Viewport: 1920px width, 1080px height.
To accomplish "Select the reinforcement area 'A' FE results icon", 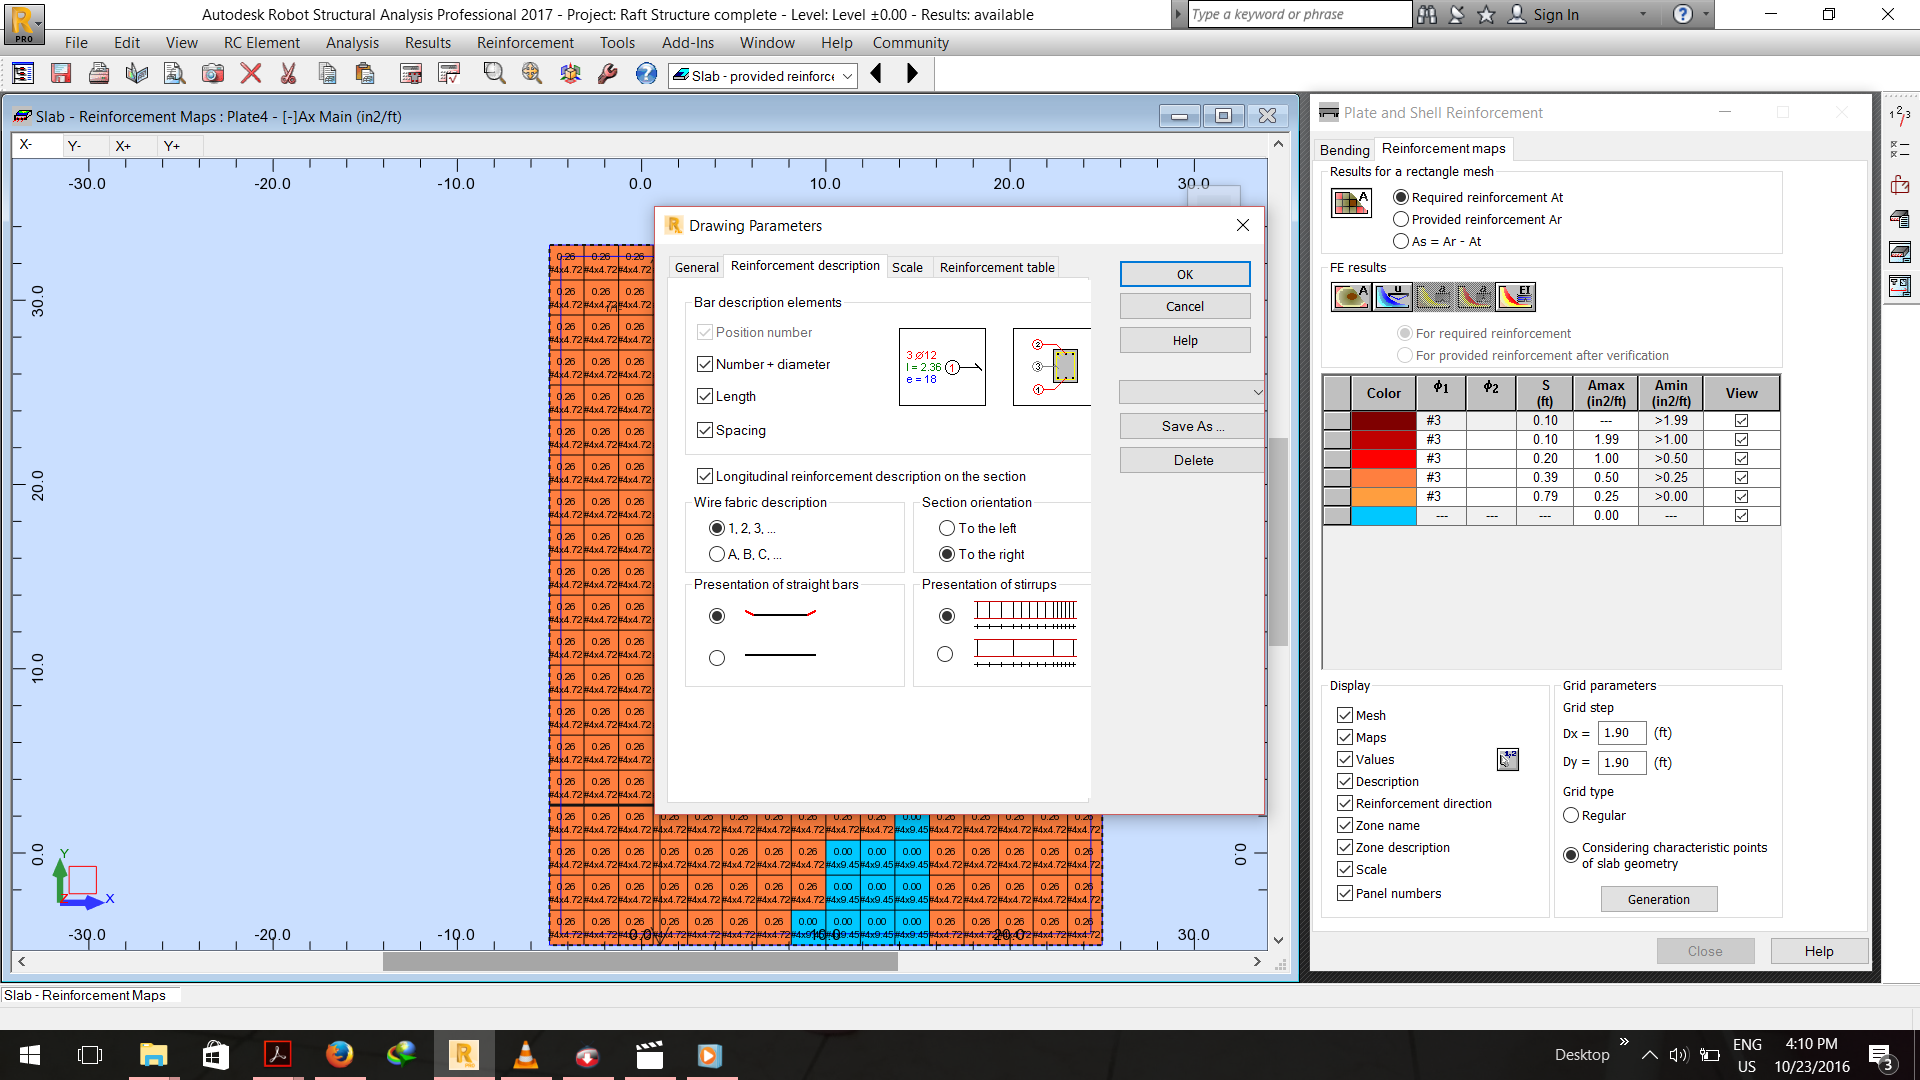I will [x=1352, y=297].
